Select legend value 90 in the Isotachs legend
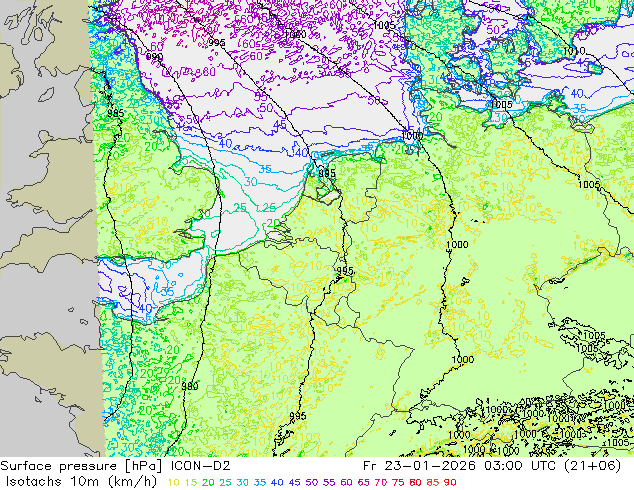The width and height of the screenshot is (634, 490). pos(450,482)
